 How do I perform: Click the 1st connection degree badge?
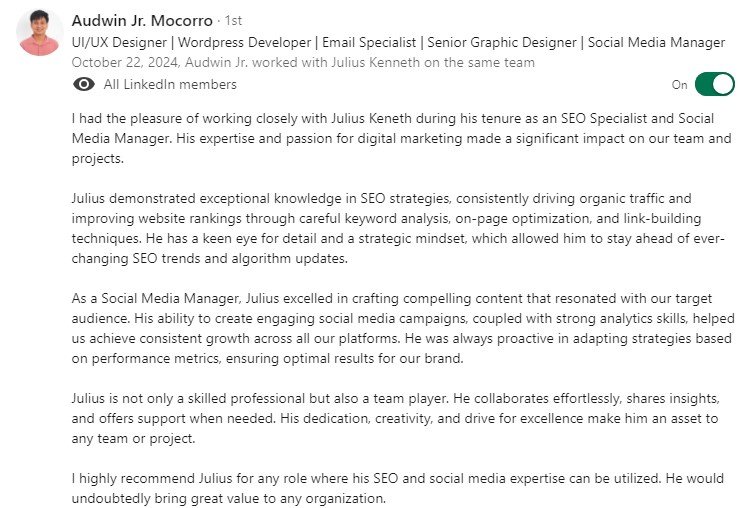[231, 21]
